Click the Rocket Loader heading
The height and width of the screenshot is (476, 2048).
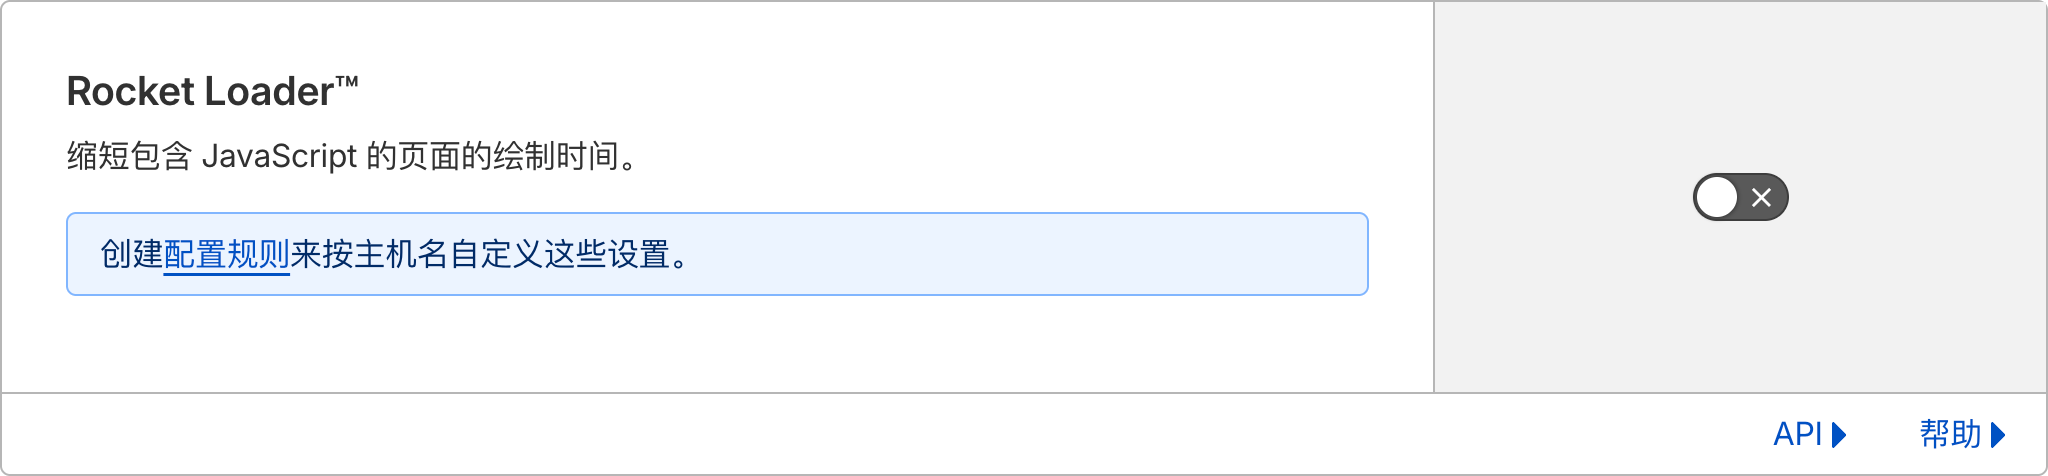[x=200, y=92]
